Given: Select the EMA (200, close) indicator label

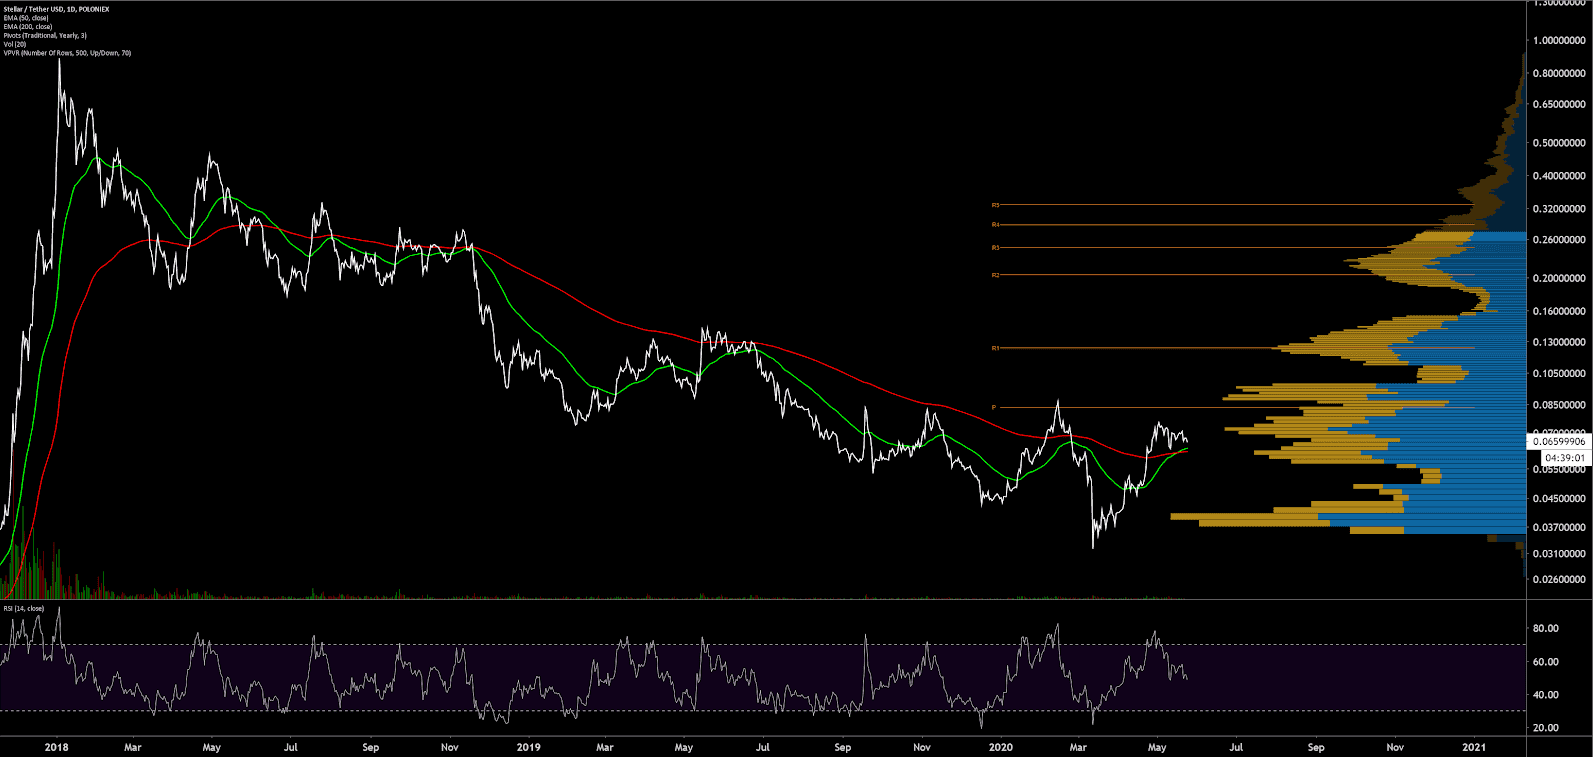Looking at the screenshot, I should (x=28, y=27).
